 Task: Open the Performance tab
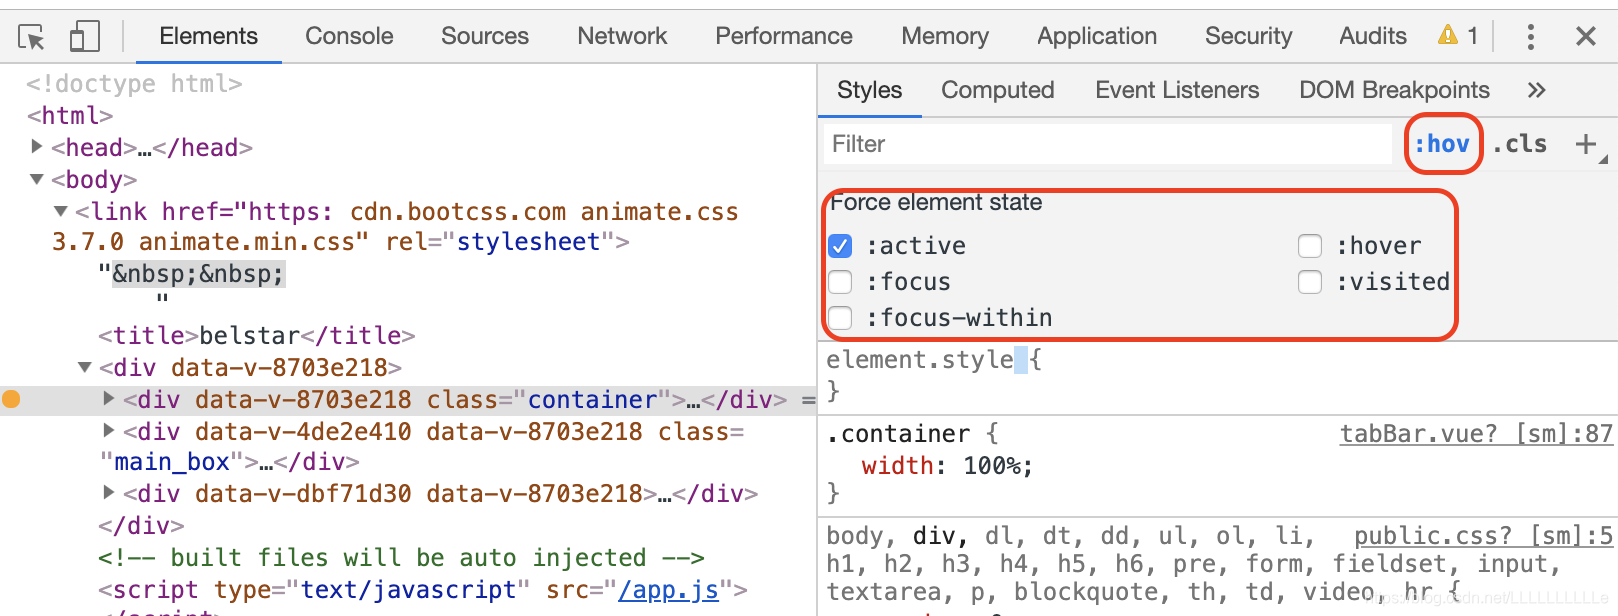[x=784, y=36]
